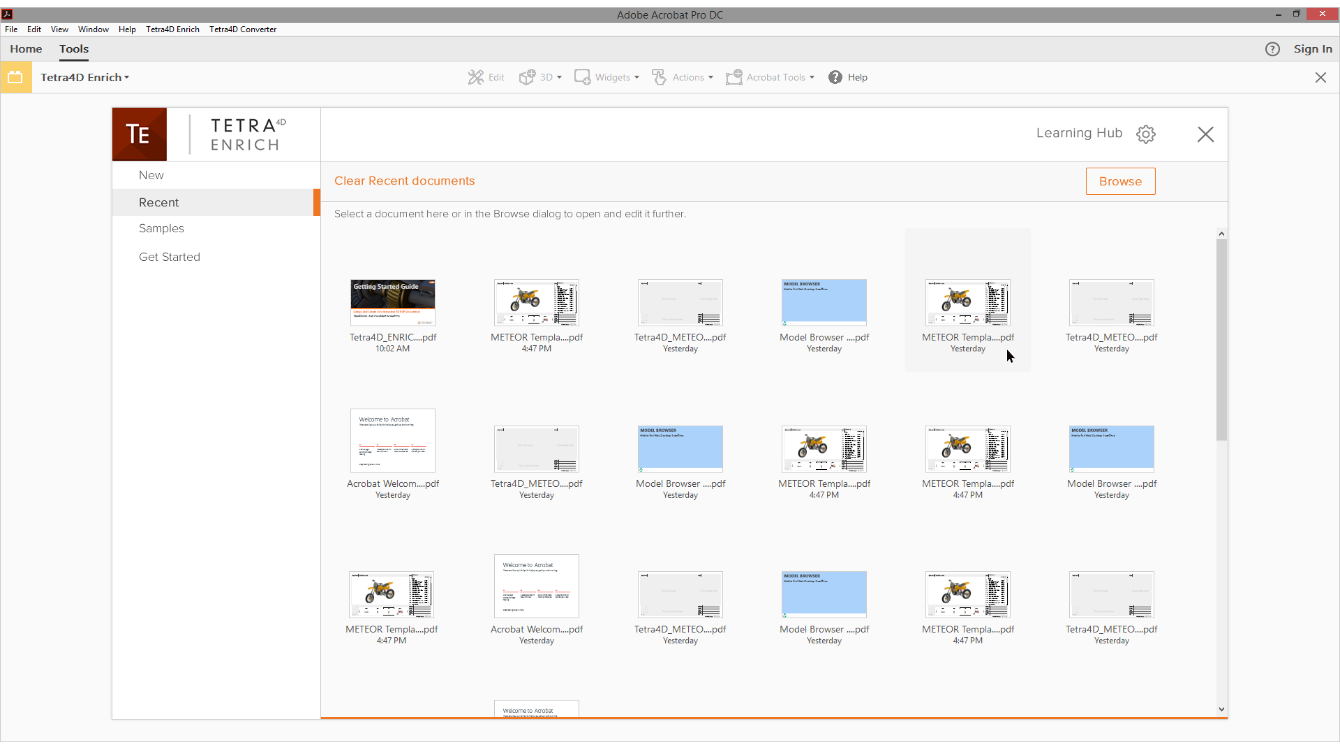Expand the Acrobat Tools dropdown arrow
1340x750 pixels.
[812, 78]
